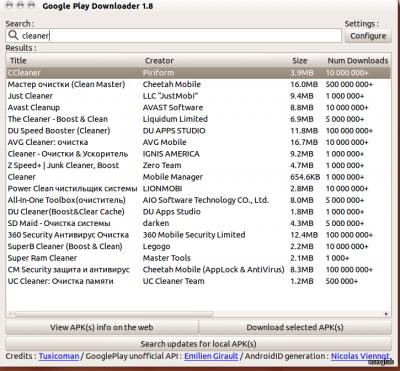Select DU Speed Booster (Cleaner) row
This screenshot has width=400, height=371.
pos(198,131)
